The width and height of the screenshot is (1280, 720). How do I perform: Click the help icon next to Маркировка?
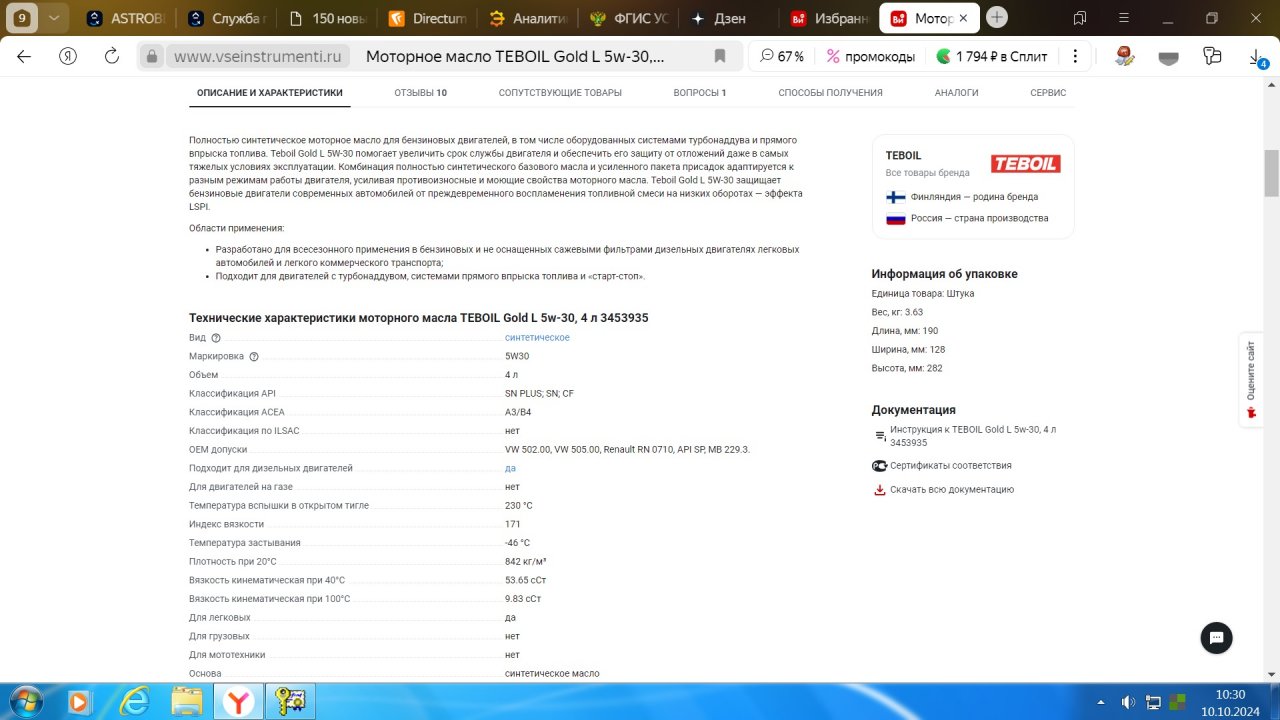[253, 357]
